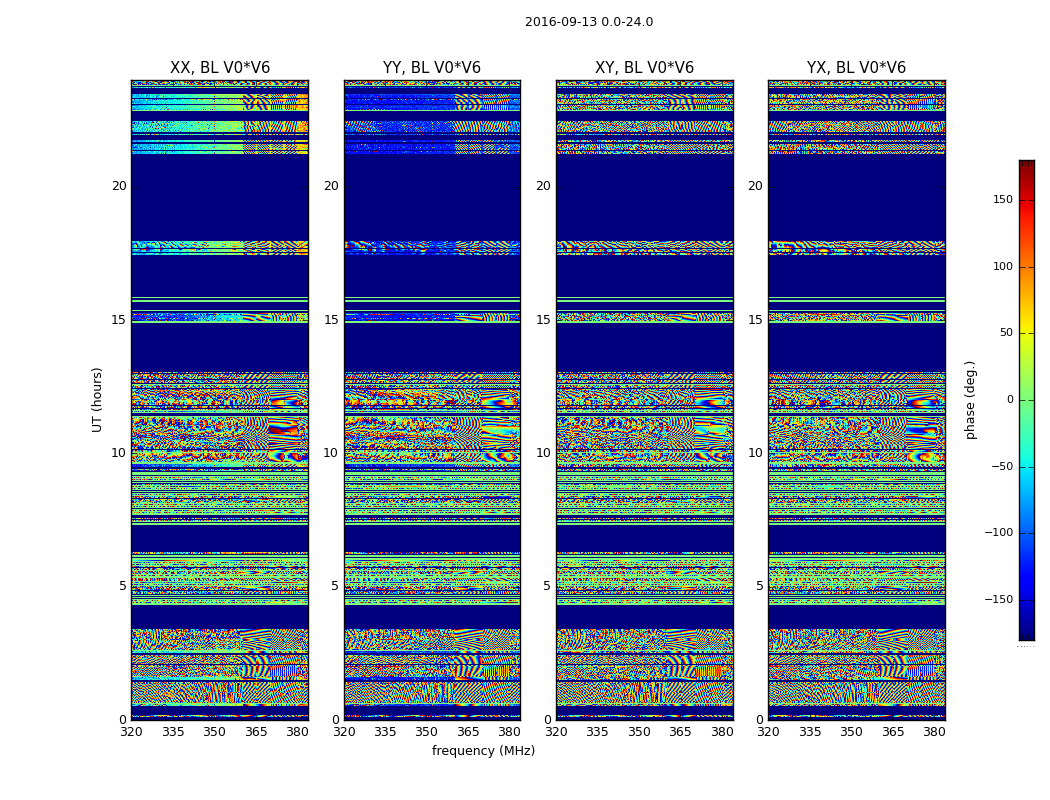Click the "0" hour tick beside YX panel
Viewport: 1050px width, 800px height.
[x=759, y=720]
